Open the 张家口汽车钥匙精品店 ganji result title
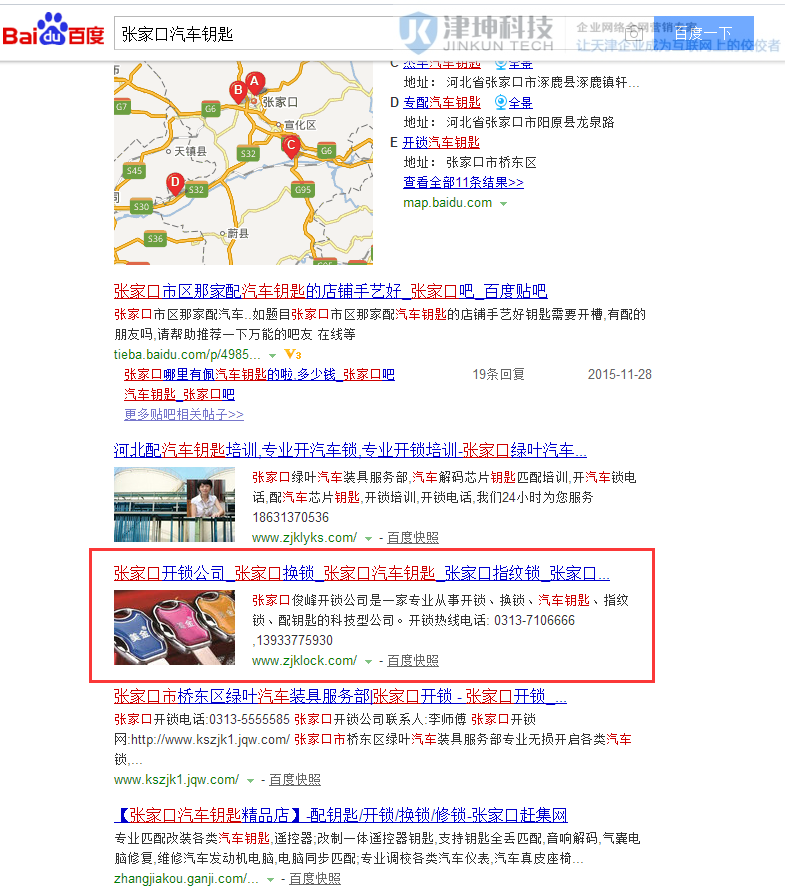 pyautogui.click(x=341, y=815)
